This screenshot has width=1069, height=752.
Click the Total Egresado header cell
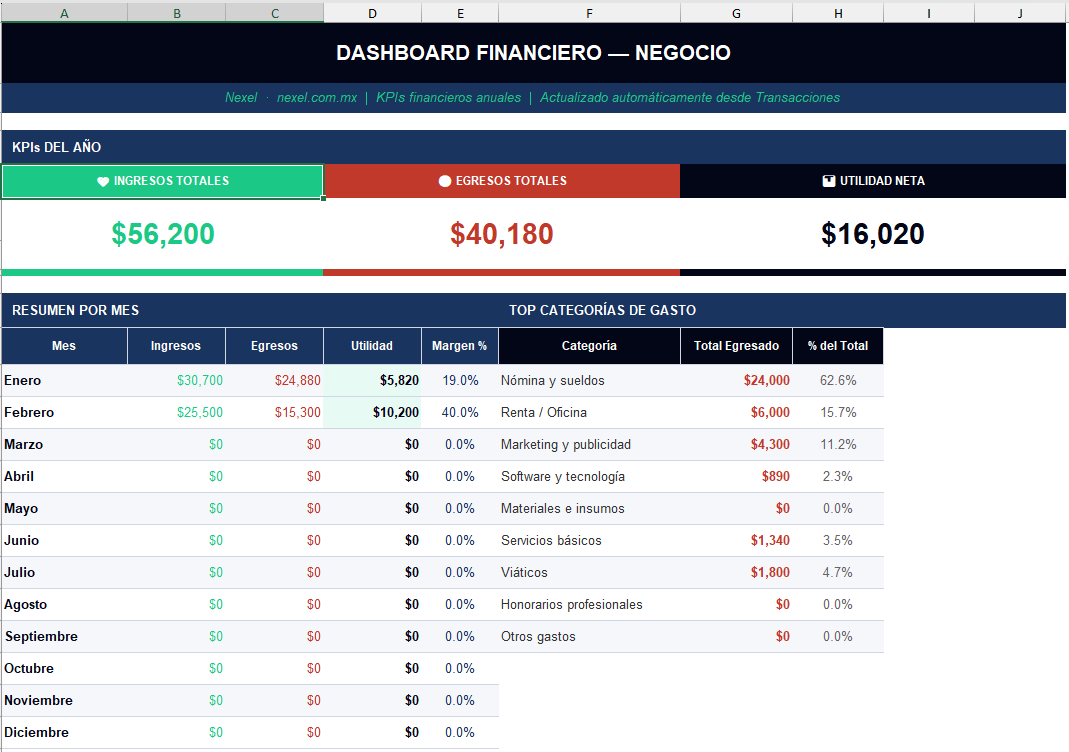click(736, 346)
